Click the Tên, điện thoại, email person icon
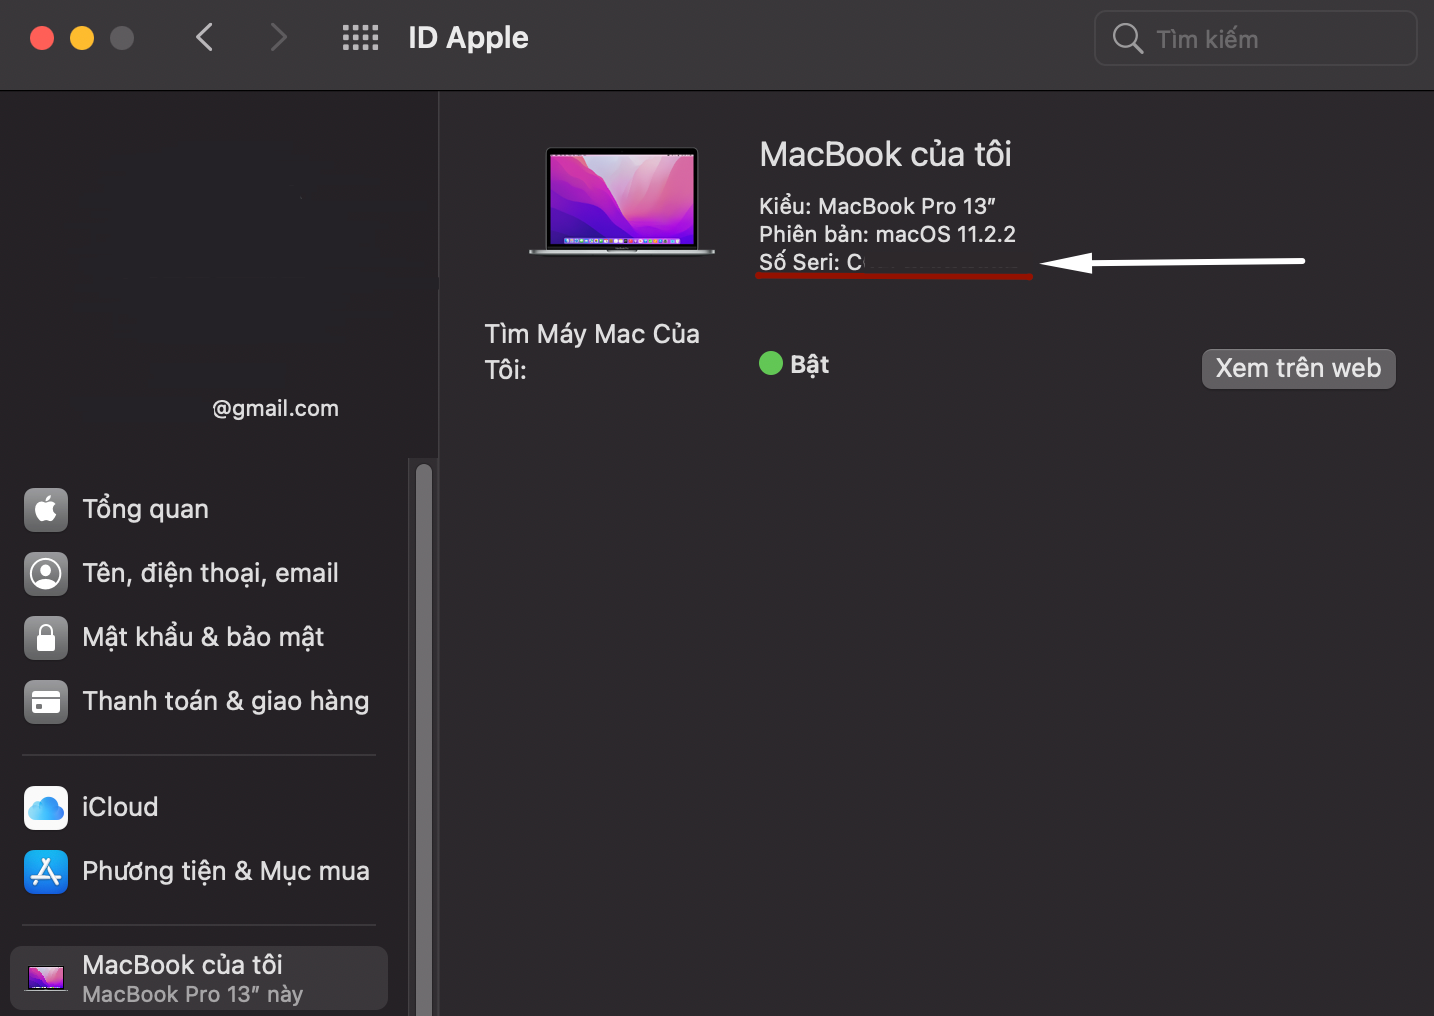1434x1016 pixels. coord(46,573)
